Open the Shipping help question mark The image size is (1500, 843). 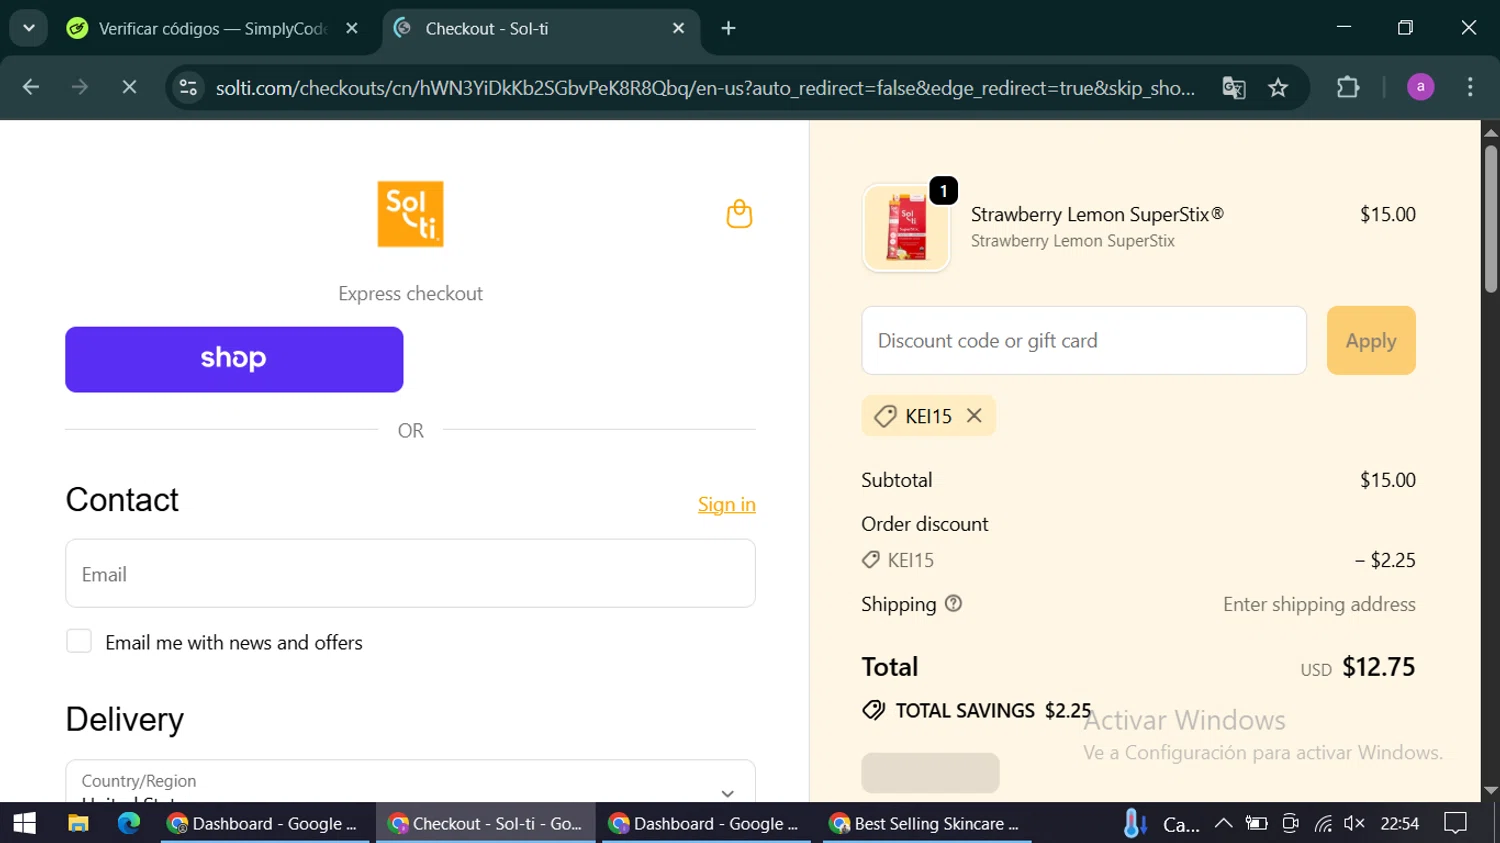(953, 604)
